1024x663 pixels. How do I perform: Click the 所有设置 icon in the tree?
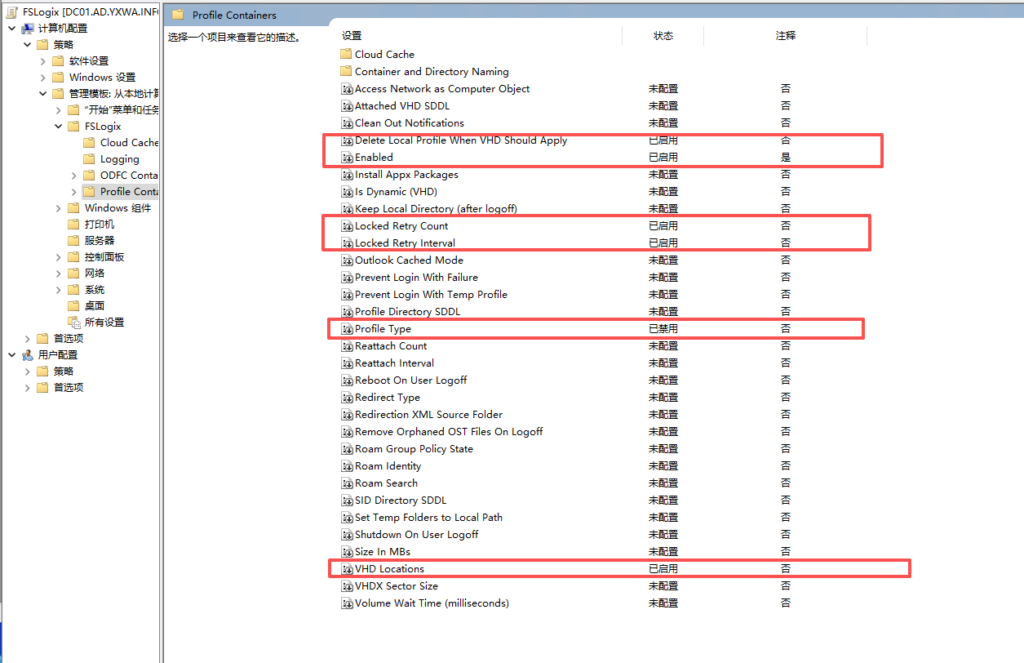tap(74, 322)
